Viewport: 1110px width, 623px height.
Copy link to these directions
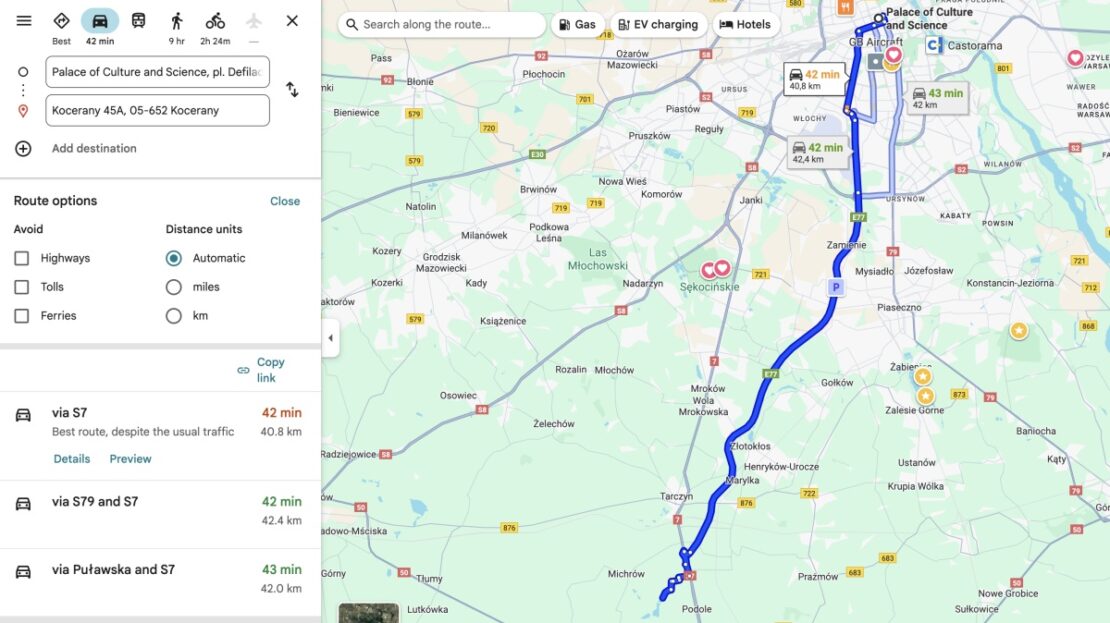tap(261, 370)
